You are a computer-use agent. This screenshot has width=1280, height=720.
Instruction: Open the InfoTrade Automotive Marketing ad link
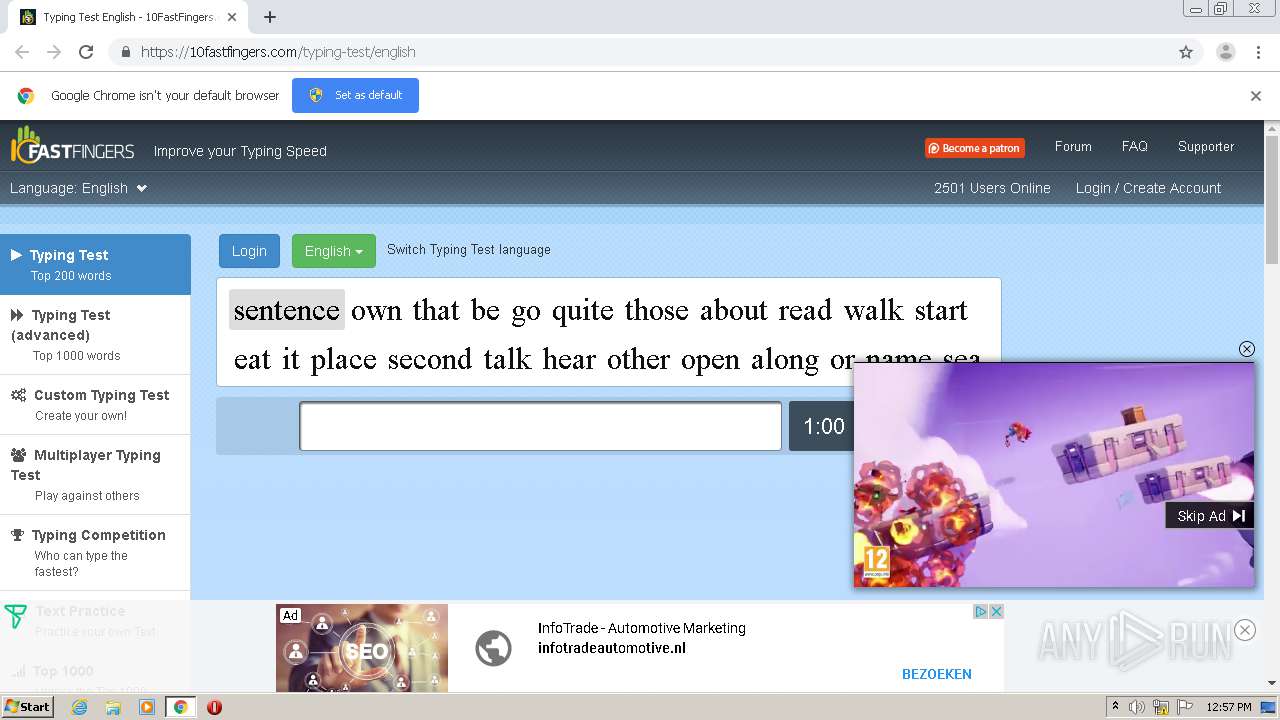641,628
